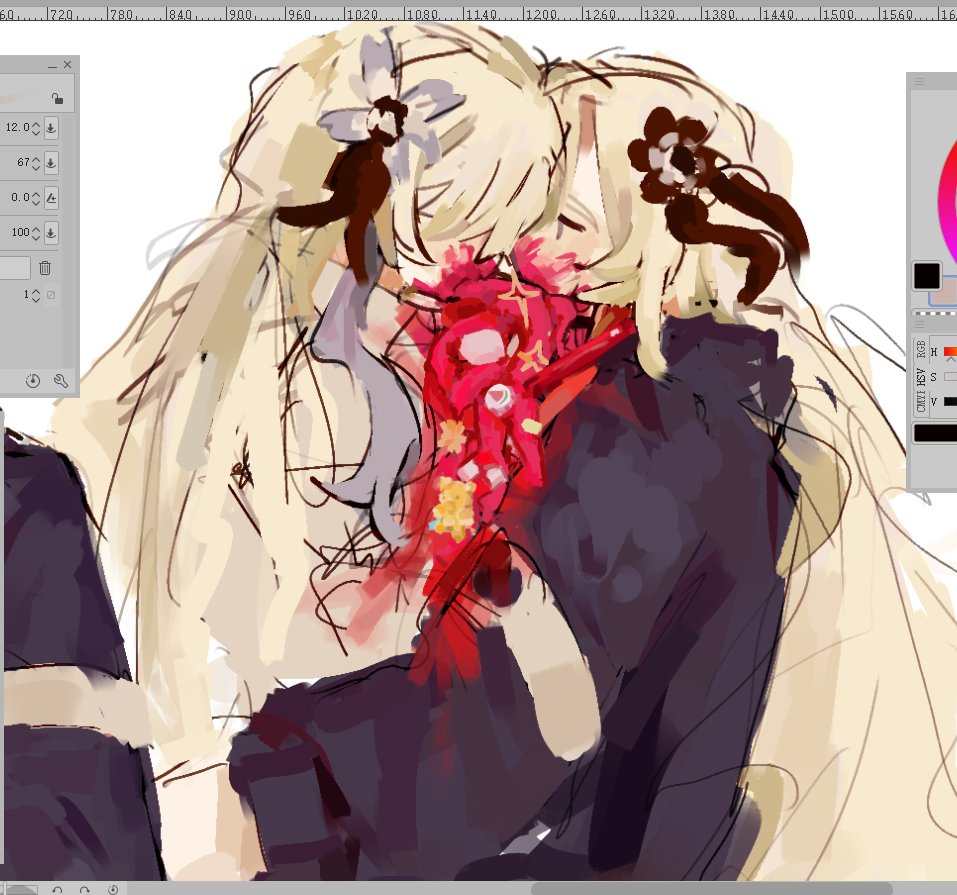Click the color wheel panel menu handle

pyautogui.click(x=920, y=81)
